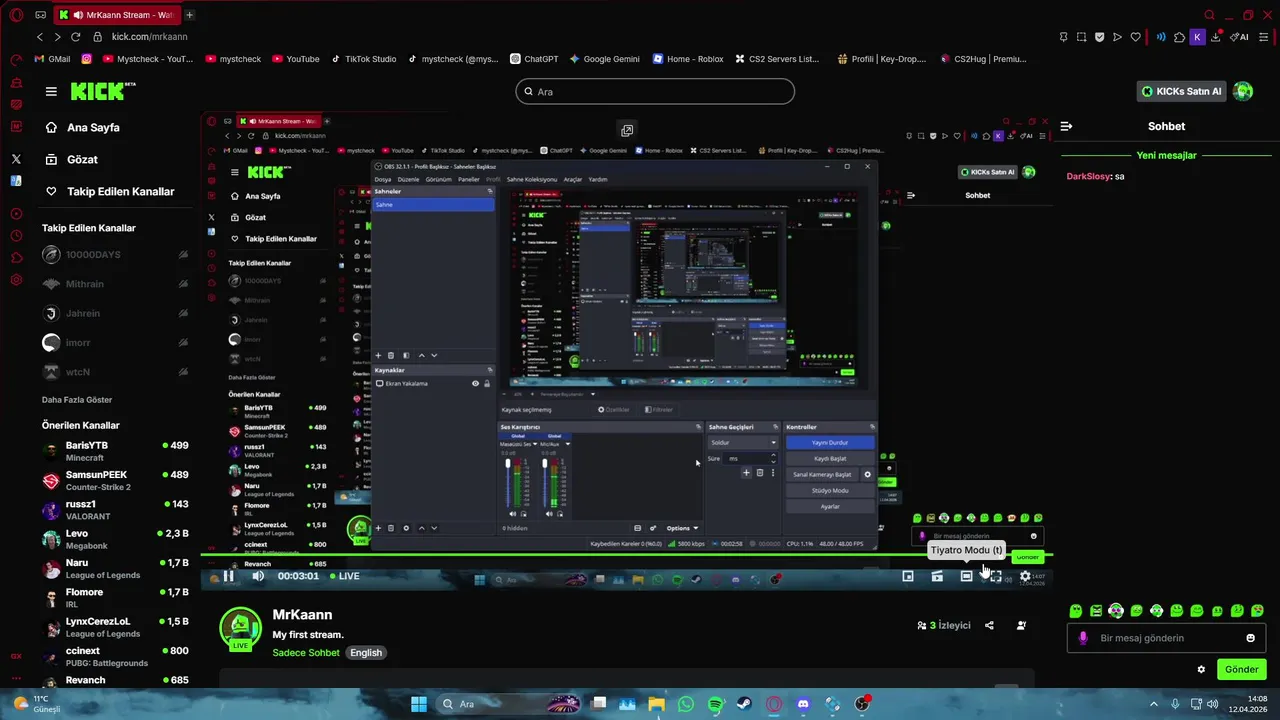The width and height of the screenshot is (1280, 720).
Task: Switch the player to fullscreen
Action: click(x=996, y=576)
